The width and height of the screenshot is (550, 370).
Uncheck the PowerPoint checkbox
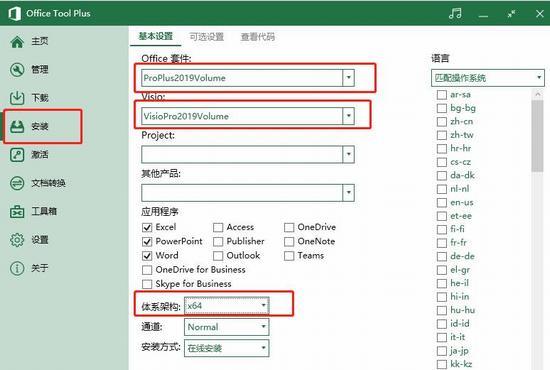[x=147, y=242]
